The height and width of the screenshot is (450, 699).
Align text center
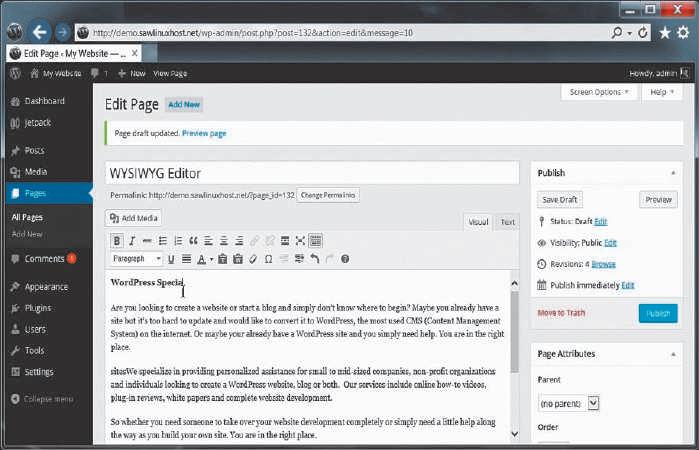click(x=224, y=241)
